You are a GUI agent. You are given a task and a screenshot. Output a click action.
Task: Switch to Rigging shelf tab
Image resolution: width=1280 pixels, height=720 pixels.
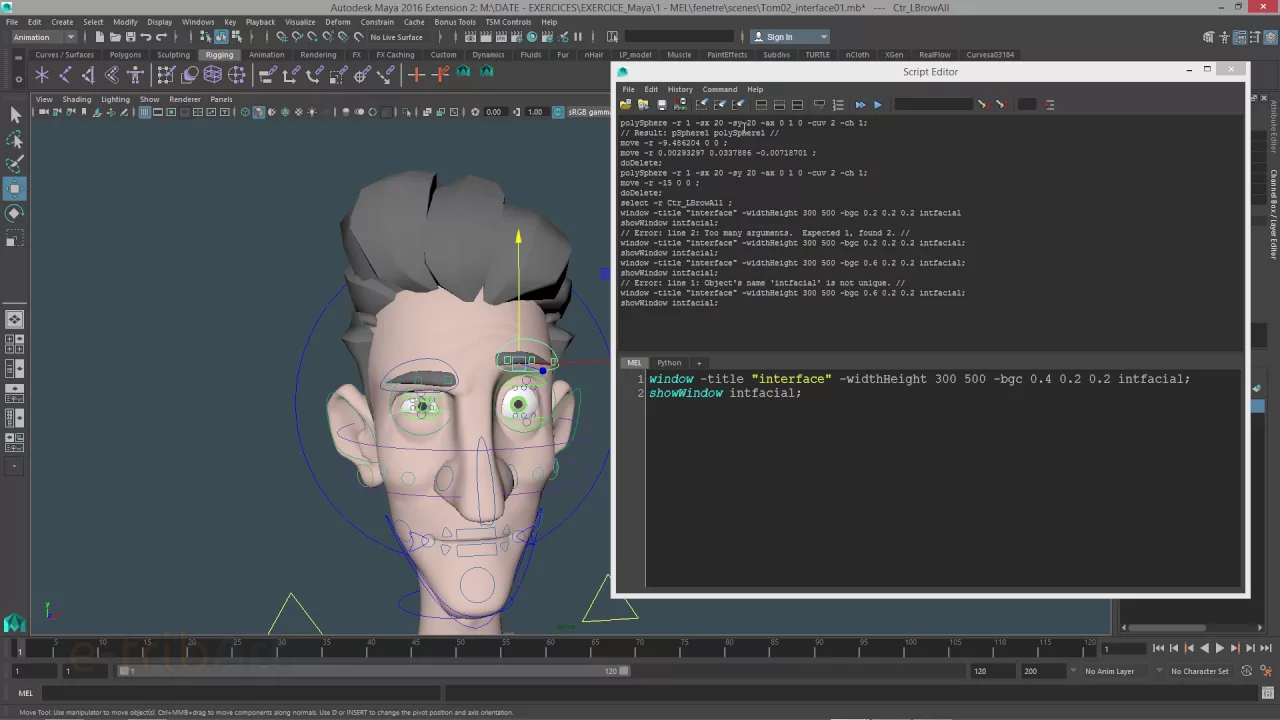(219, 55)
